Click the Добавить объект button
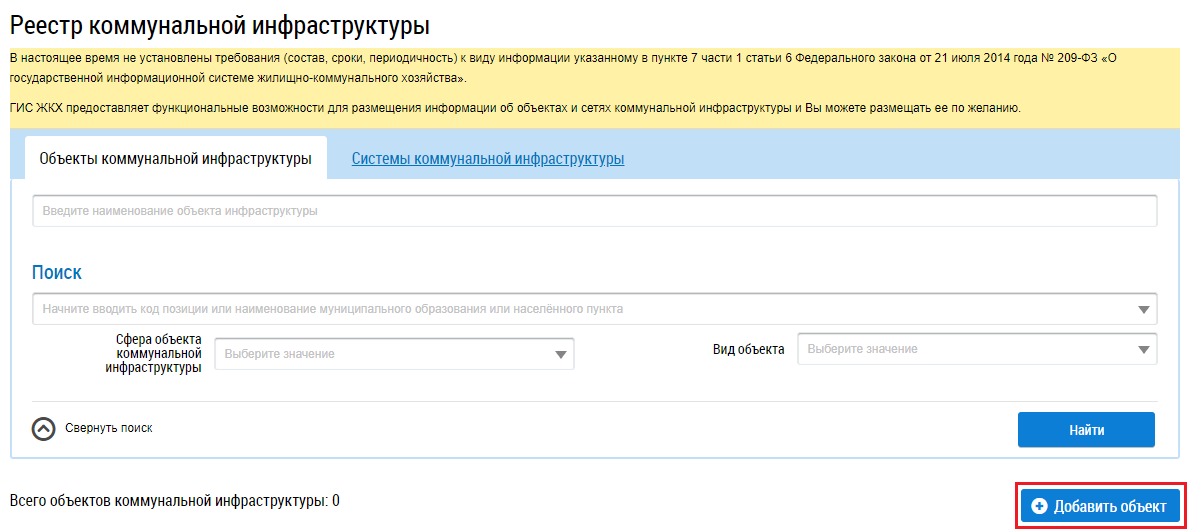 1100,507
